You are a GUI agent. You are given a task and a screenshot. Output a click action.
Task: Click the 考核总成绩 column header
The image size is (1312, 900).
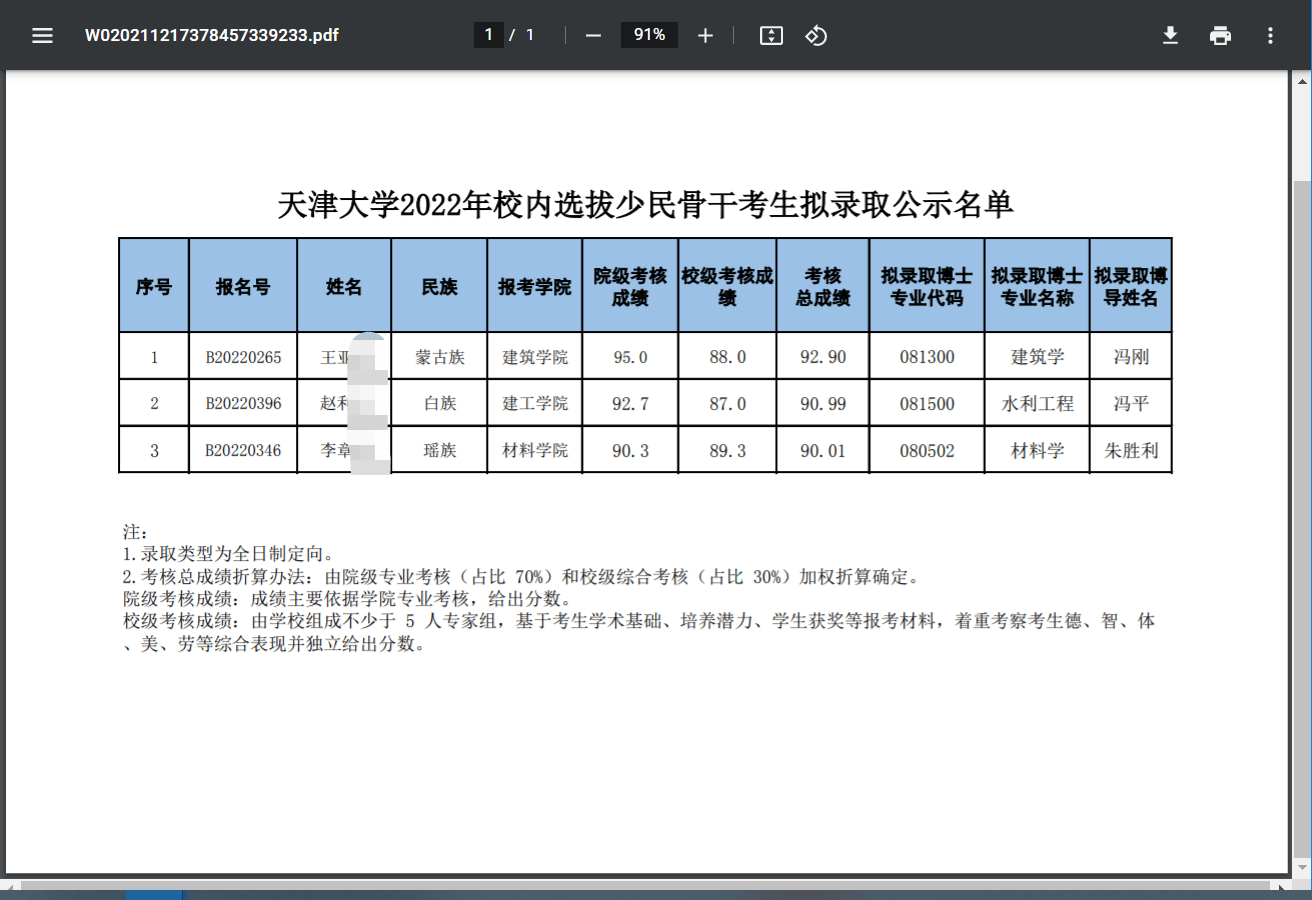823,286
